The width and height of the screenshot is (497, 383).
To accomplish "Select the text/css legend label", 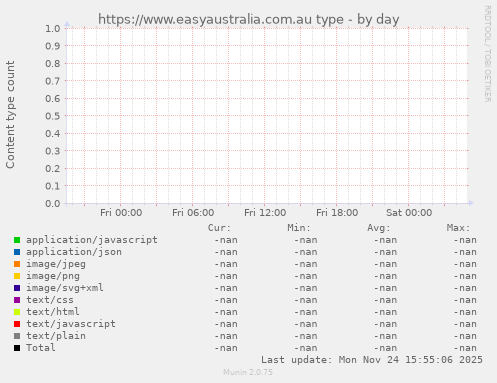I will coord(50,300).
